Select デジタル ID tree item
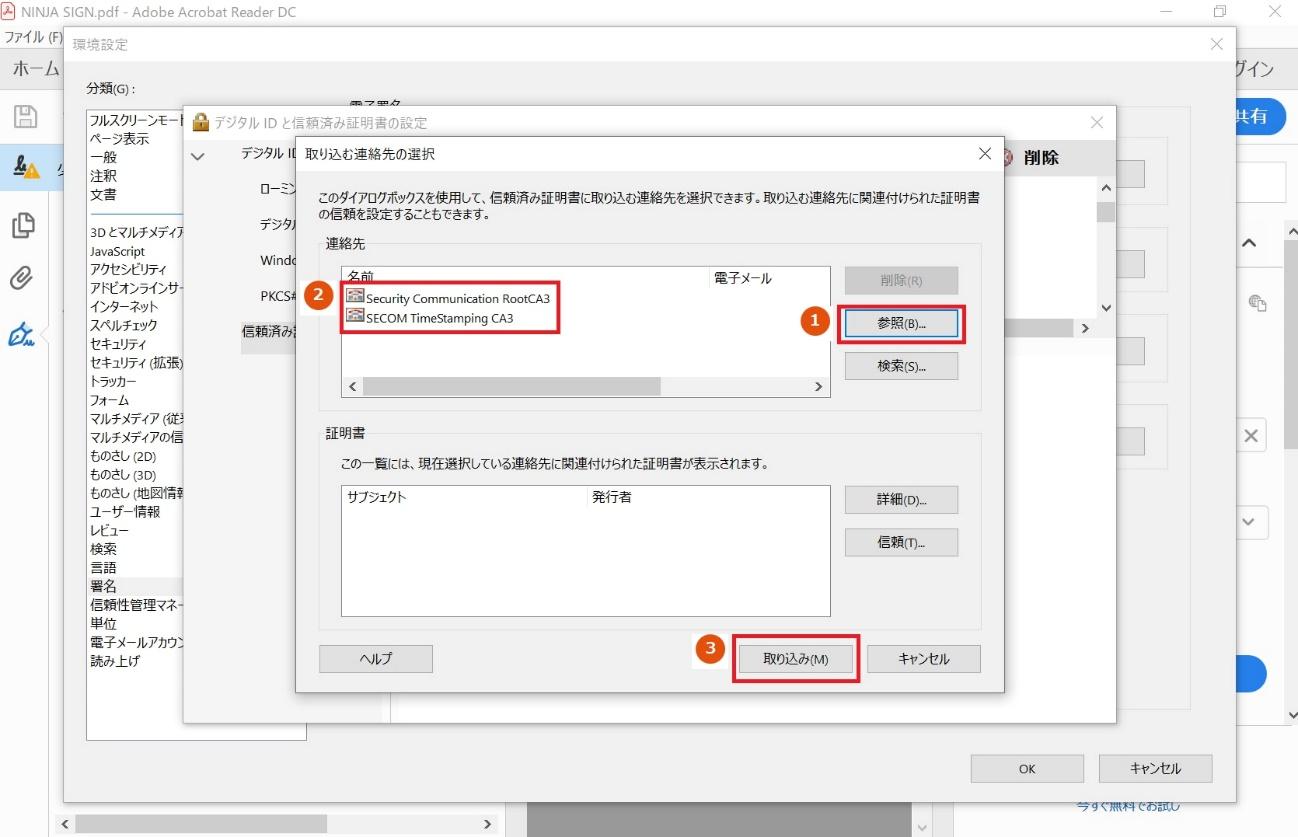 click(269, 154)
